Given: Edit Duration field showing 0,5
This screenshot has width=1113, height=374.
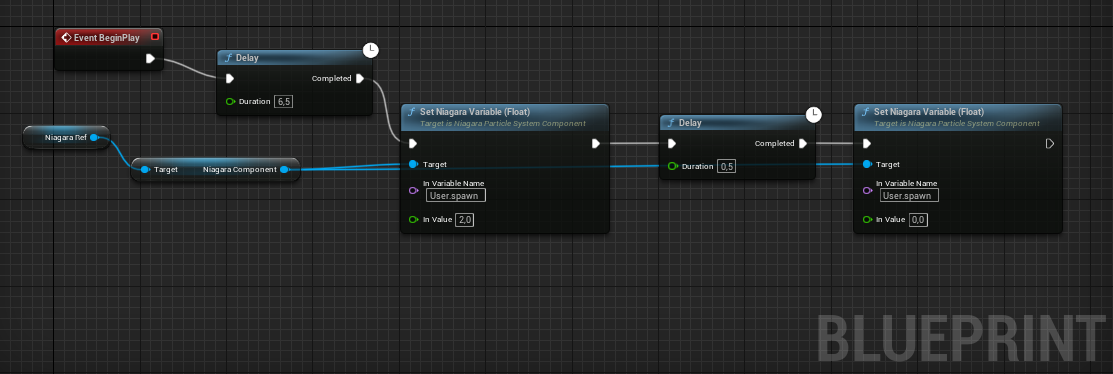Looking at the screenshot, I should (x=727, y=166).
